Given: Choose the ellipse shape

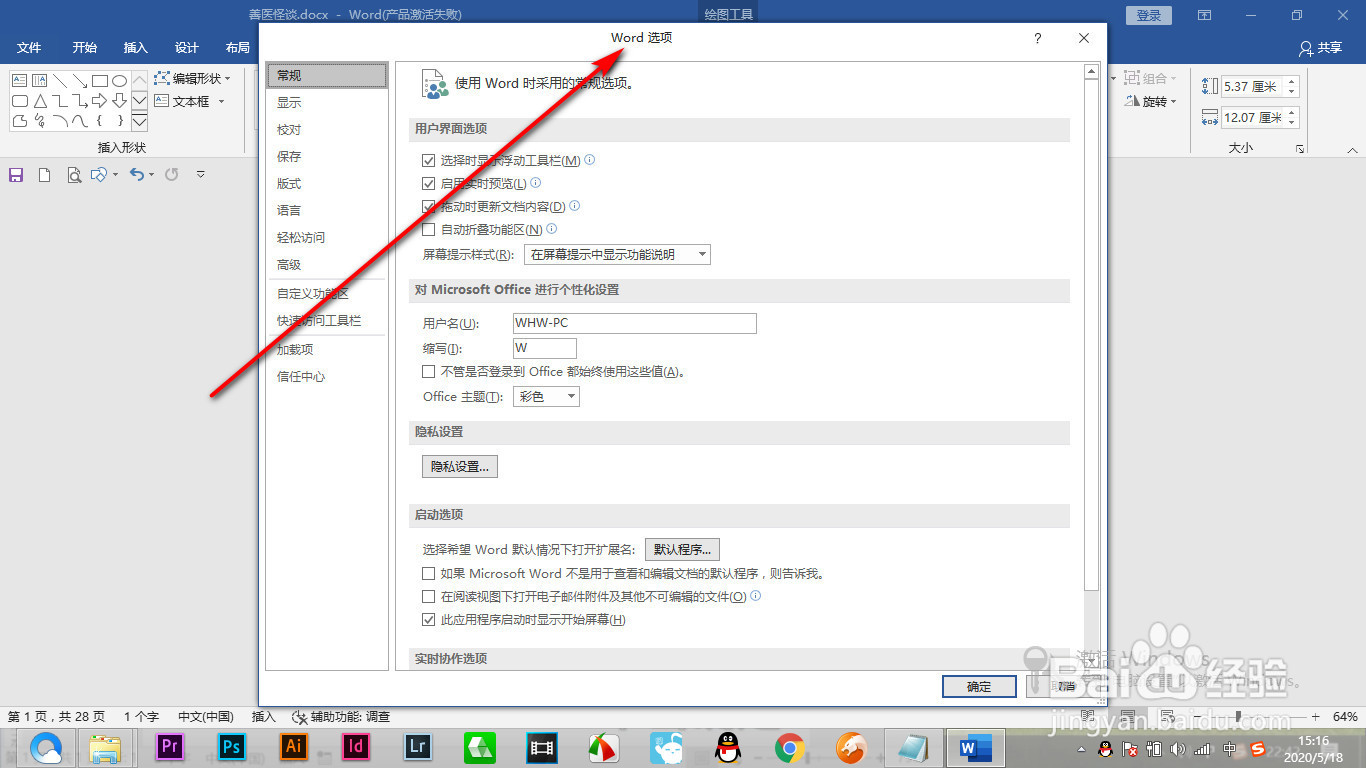Looking at the screenshot, I should tap(119, 81).
